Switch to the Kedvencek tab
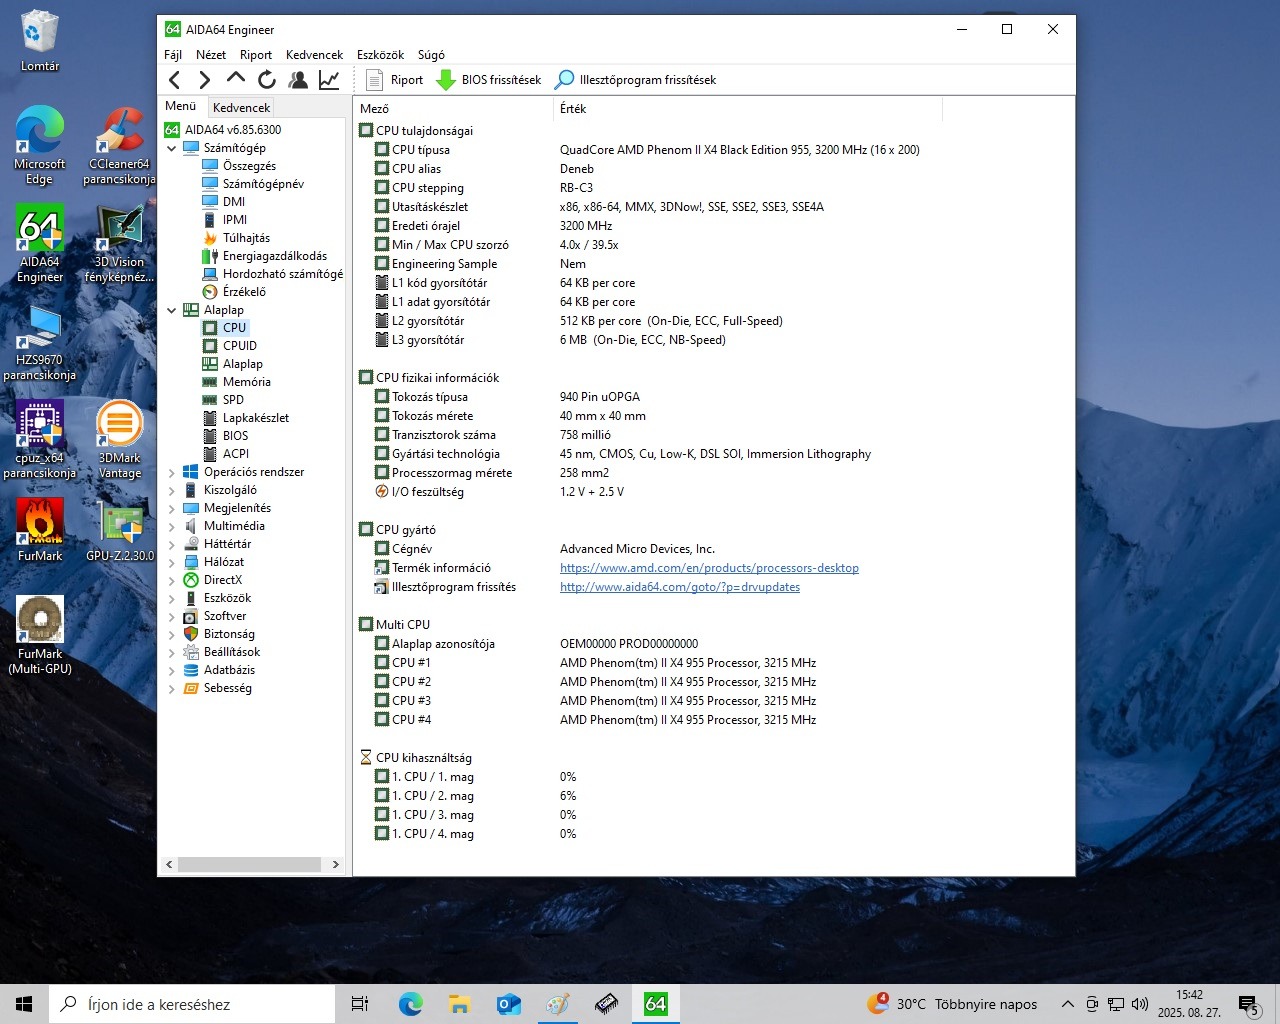The height and width of the screenshot is (1024, 1280). tap(241, 107)
